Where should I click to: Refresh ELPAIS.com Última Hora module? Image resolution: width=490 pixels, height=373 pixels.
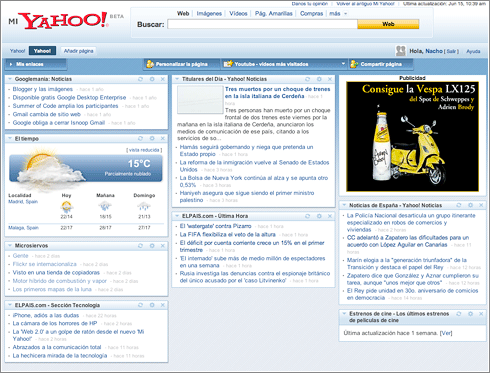[307, 216]
